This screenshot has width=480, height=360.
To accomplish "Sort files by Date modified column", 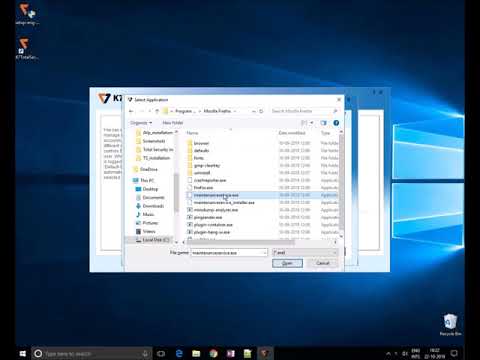I will (292, 133).
